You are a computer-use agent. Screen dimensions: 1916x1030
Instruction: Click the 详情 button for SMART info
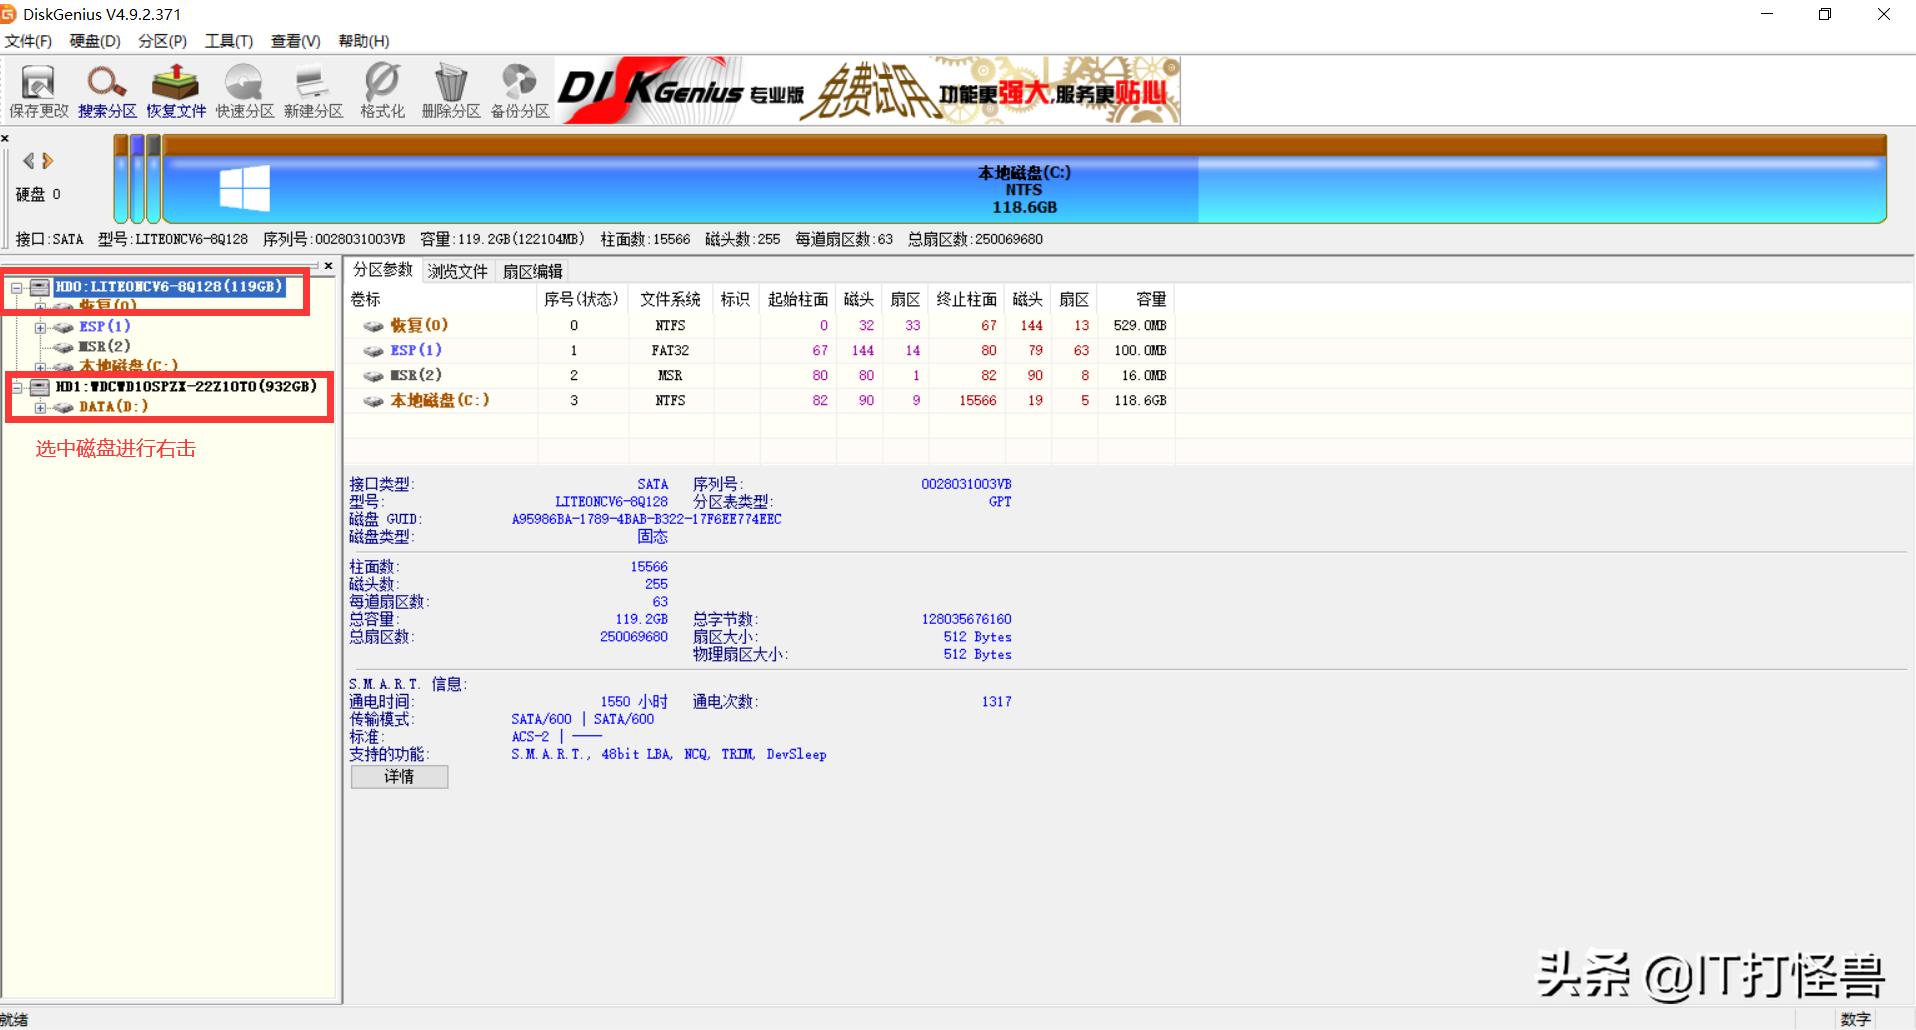(398, 777)
